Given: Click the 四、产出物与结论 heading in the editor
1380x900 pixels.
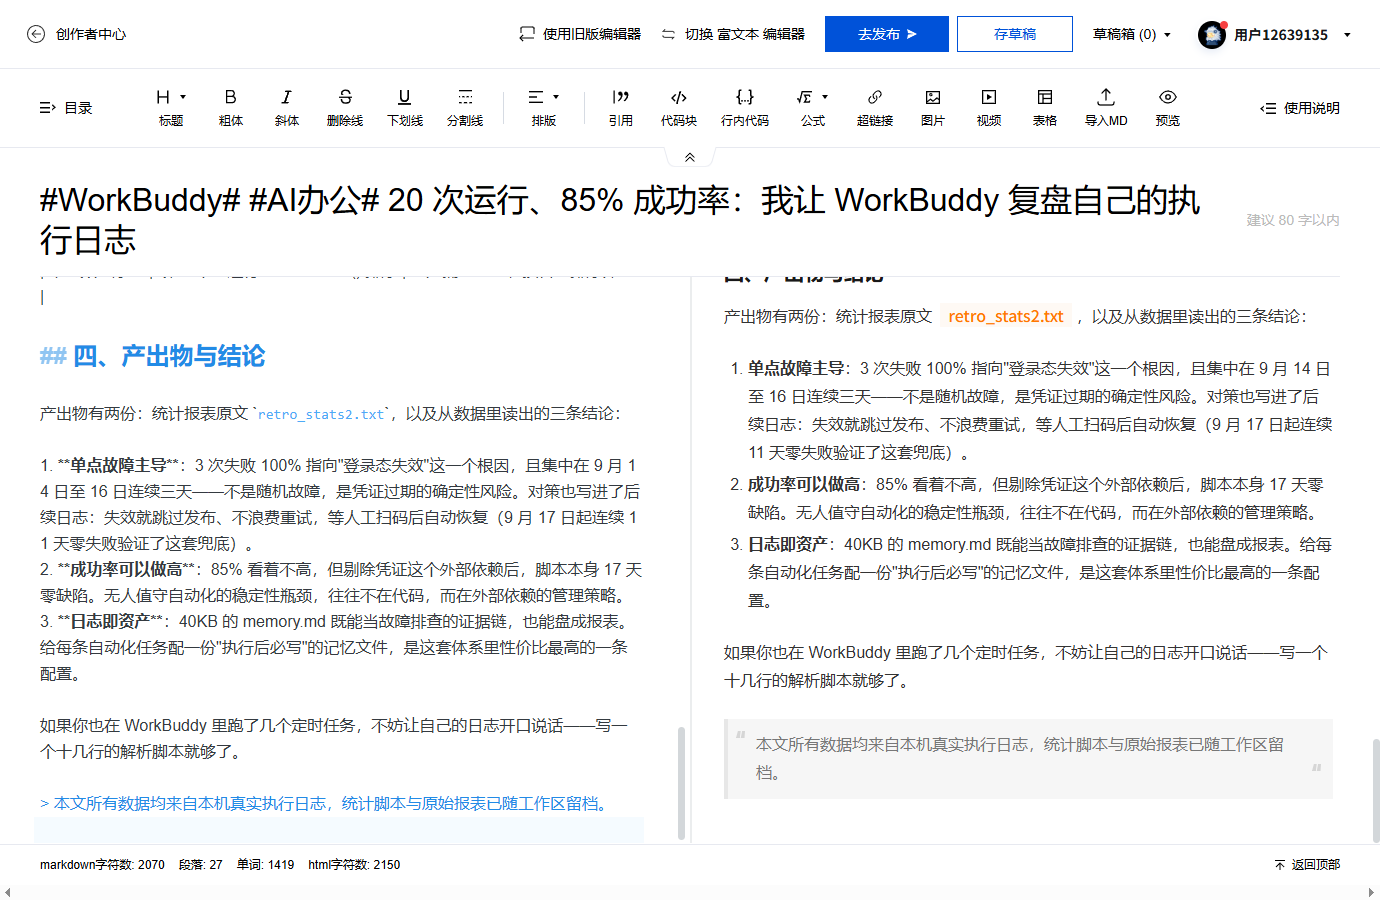Looking at the screenshot, I should click(152, 356).
